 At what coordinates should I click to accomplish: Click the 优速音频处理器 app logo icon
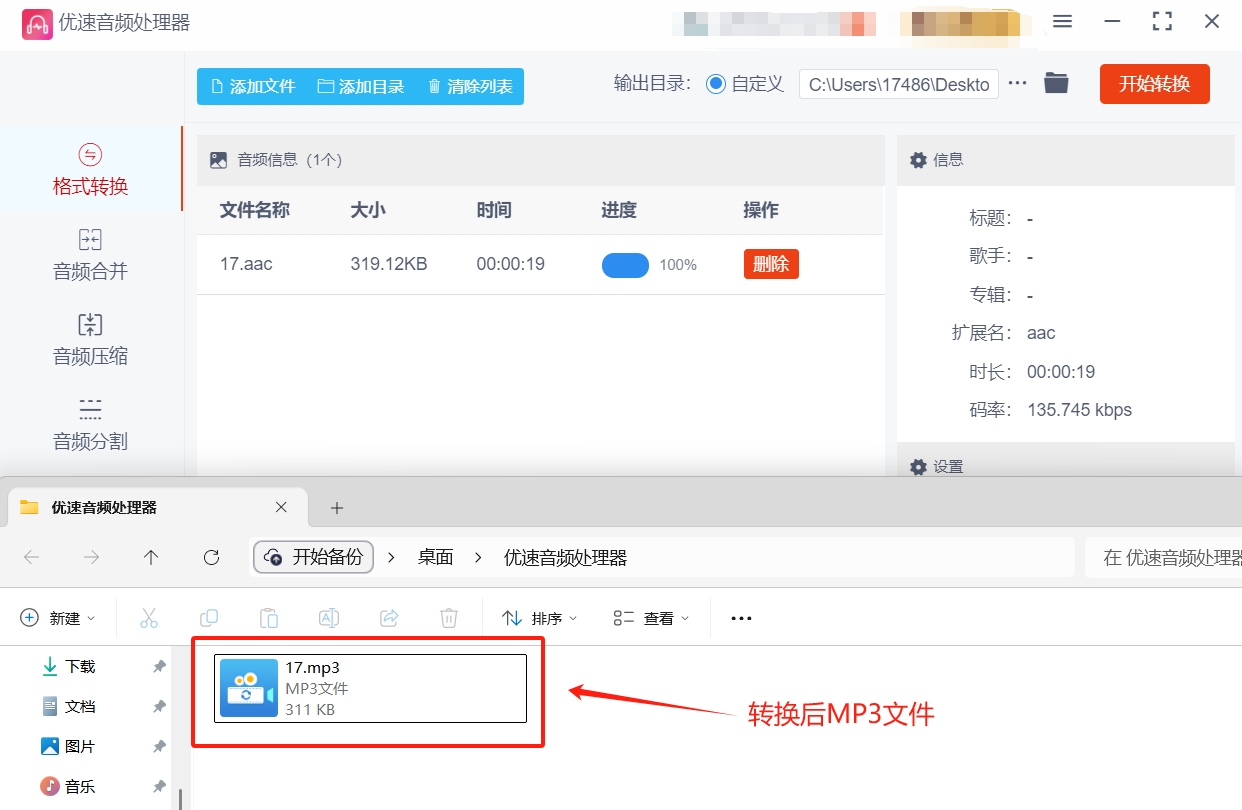tap(37, 24)
